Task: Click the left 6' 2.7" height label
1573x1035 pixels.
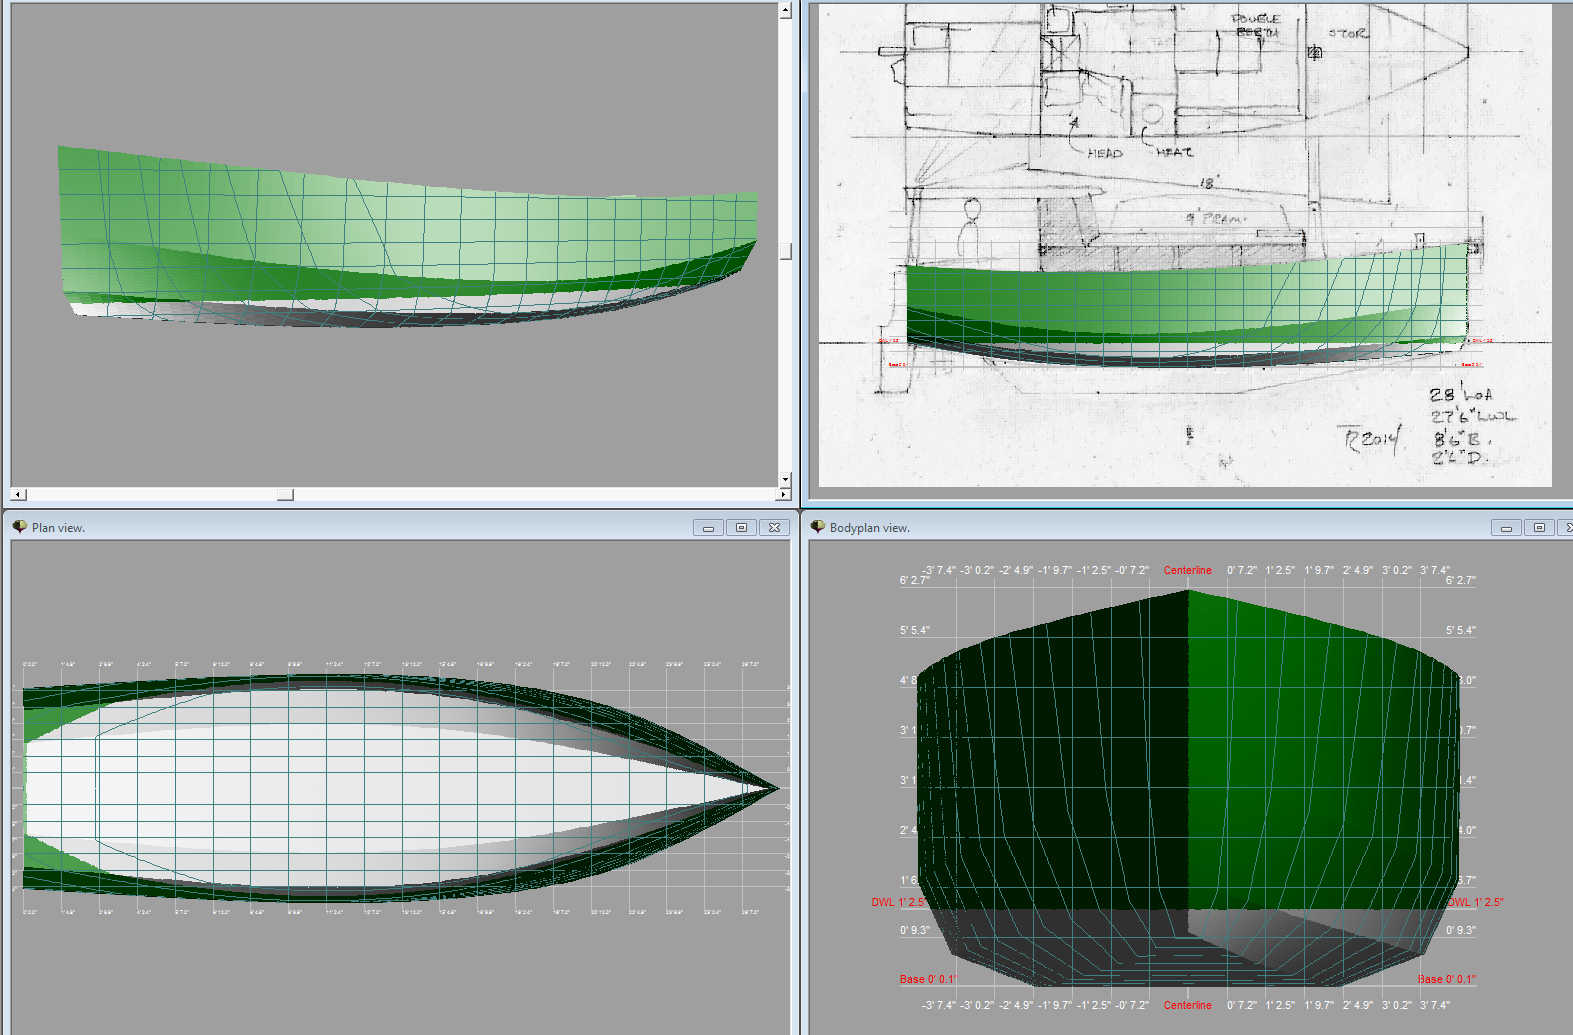Action: [914, 580]
